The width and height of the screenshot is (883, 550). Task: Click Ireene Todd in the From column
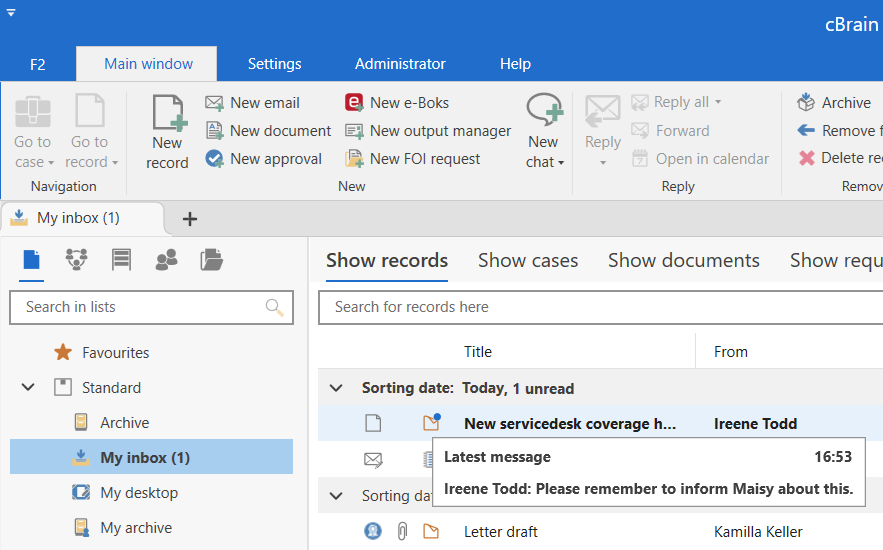tap(755, 423)
